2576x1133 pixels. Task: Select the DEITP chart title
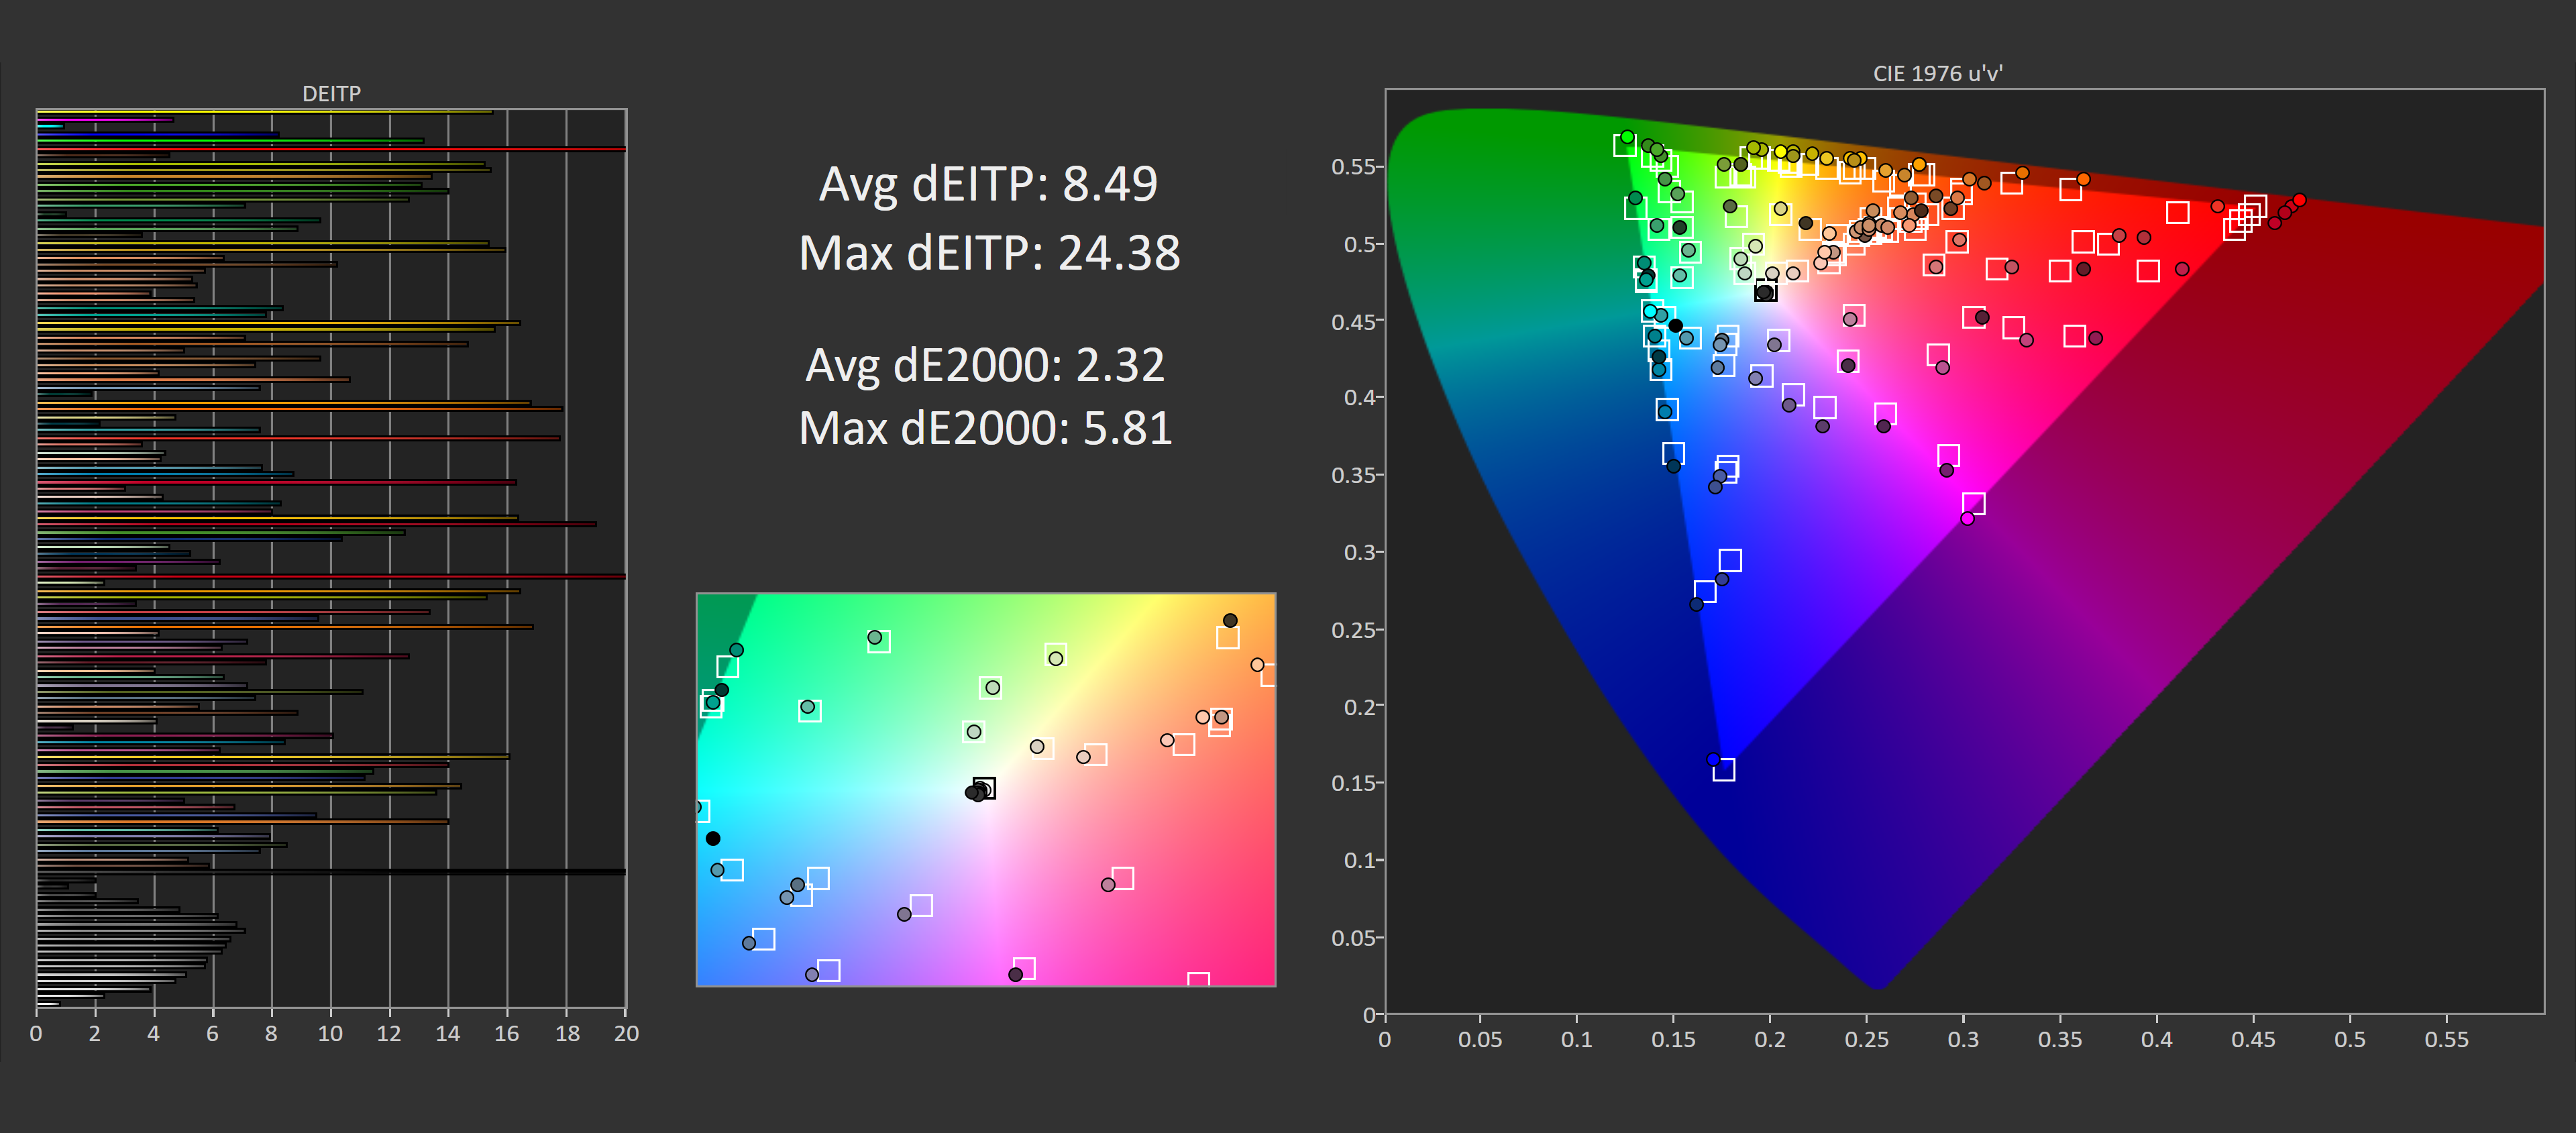coord(332,93)
